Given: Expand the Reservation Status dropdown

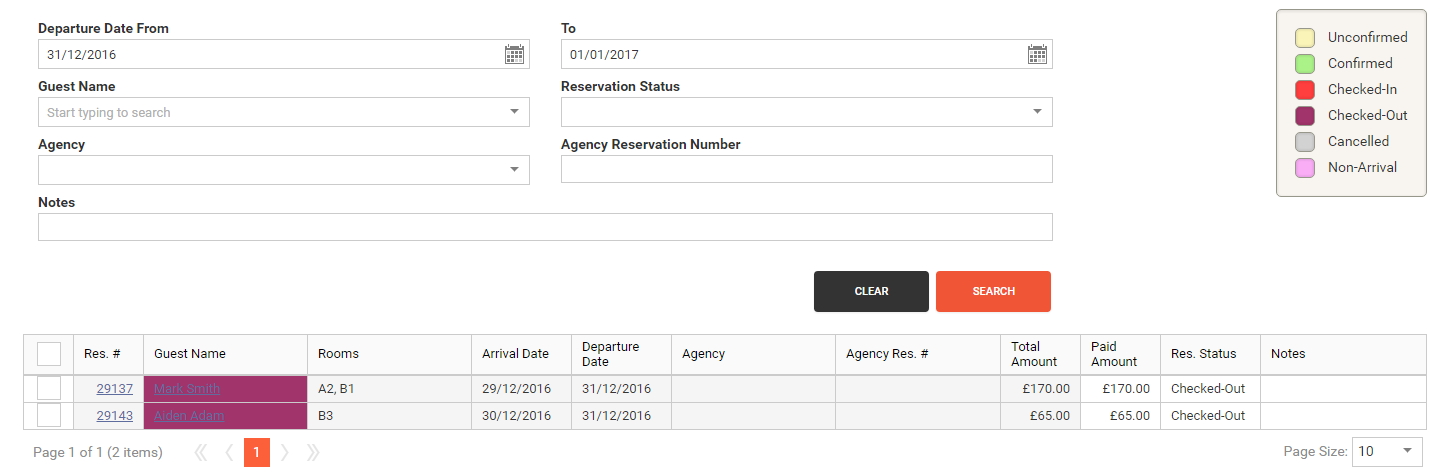Looking at the screenshot, I should [1037, 112].
